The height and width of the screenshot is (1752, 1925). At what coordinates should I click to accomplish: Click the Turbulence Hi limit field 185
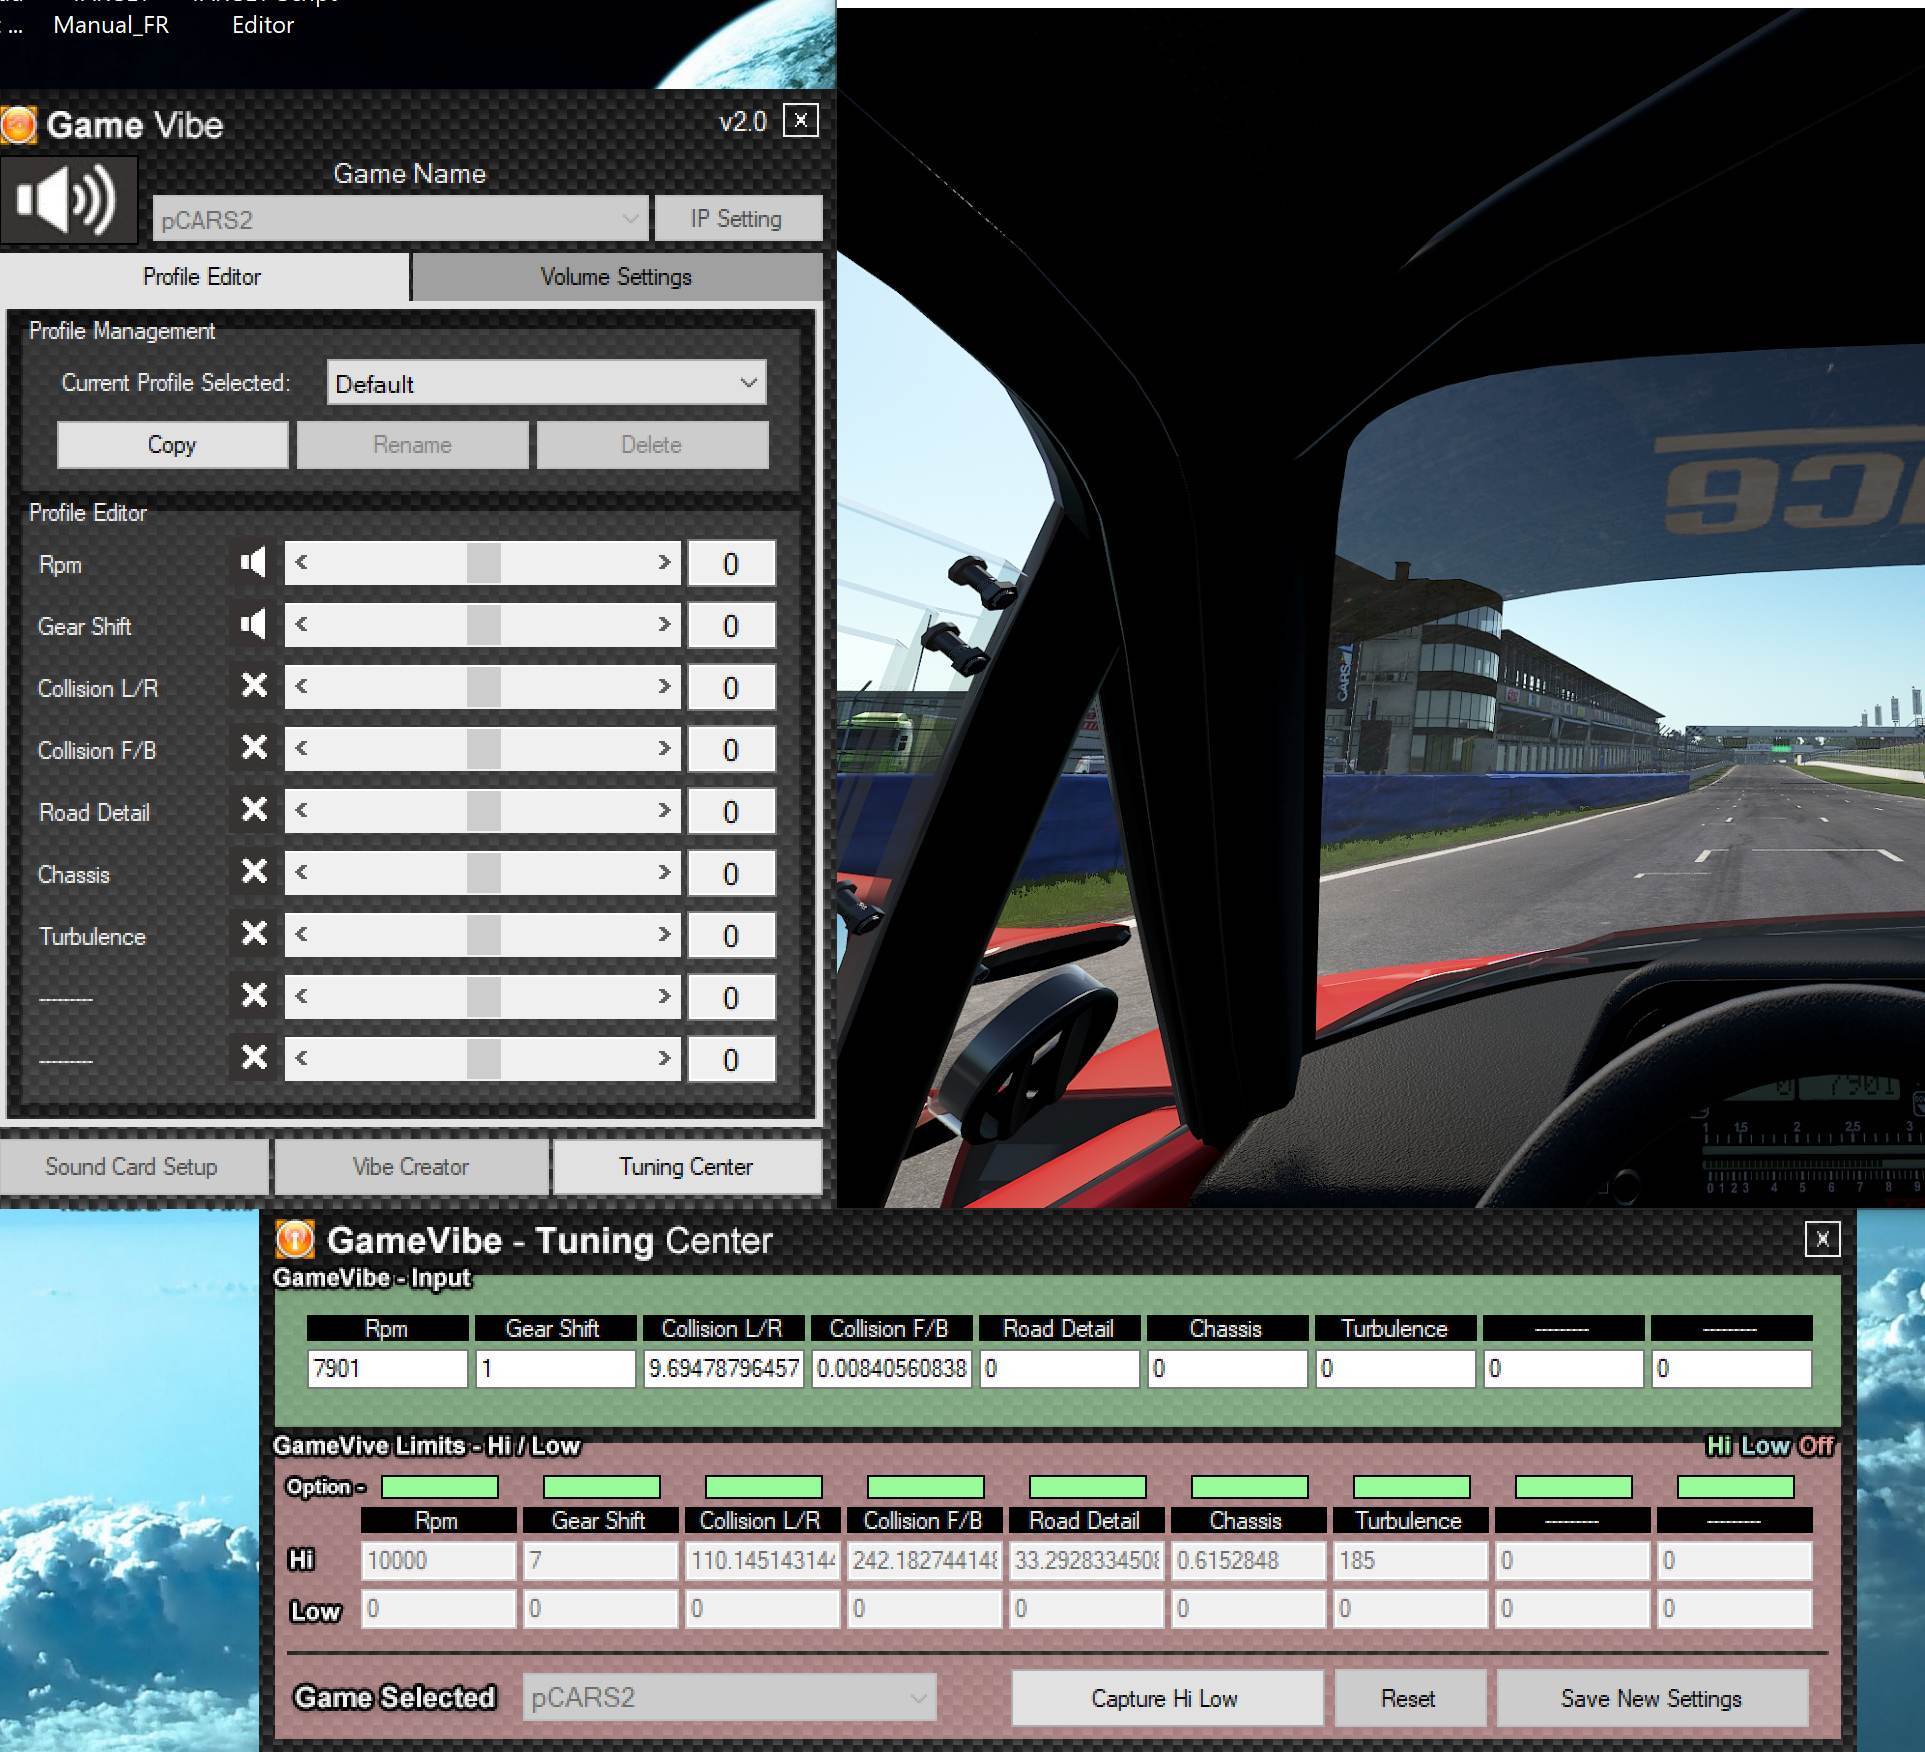point(1410,1560)
